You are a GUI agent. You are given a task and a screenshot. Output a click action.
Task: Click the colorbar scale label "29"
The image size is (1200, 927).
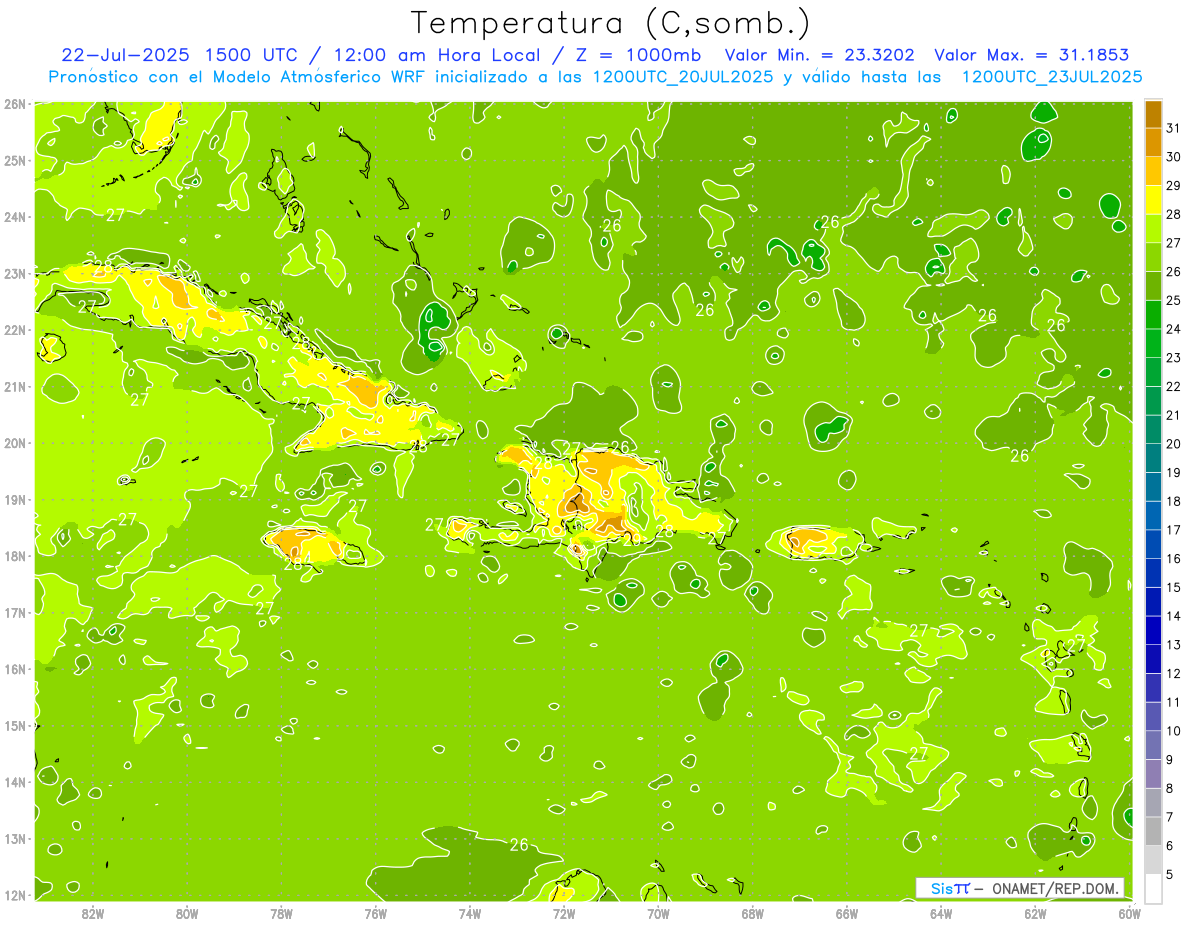point(1173,186)
